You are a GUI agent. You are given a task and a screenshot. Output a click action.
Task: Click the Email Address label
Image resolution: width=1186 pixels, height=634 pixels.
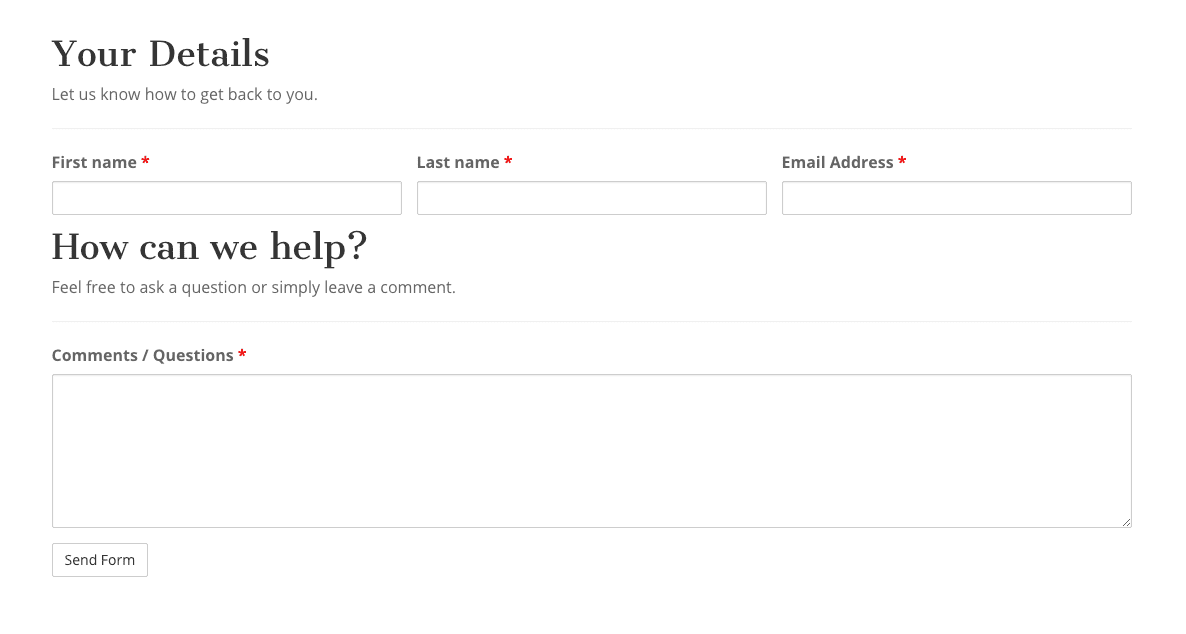click(x=837, y=162)
